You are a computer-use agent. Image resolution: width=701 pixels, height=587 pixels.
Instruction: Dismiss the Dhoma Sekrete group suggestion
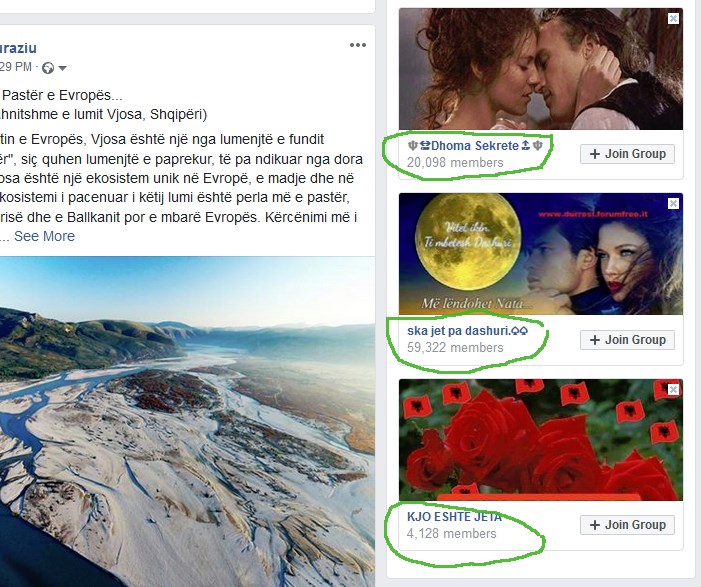673,18
